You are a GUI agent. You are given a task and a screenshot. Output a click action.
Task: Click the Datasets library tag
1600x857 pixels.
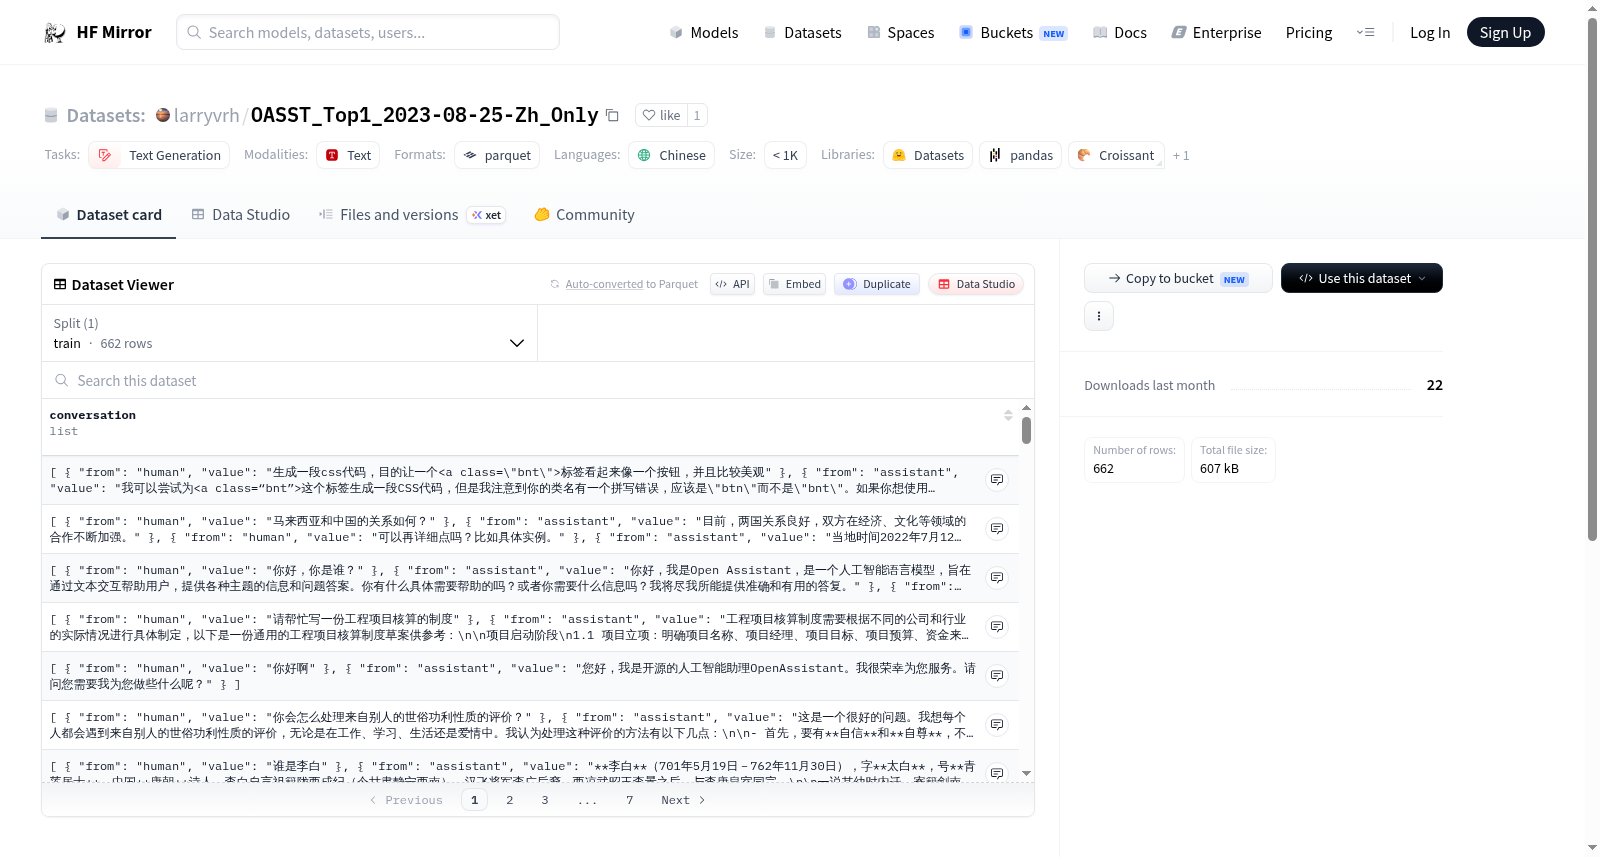[928, 155]
